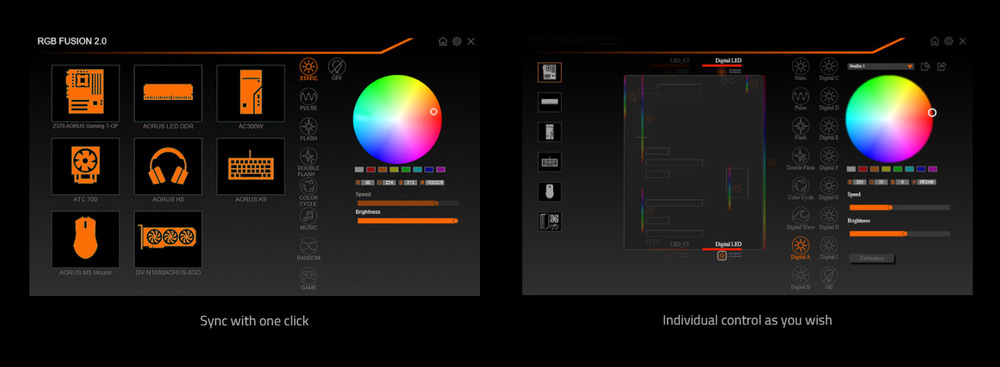Select the Digital LED tab above the motherboard
The height and width of the screenshot is (367, 1000).
728,61
